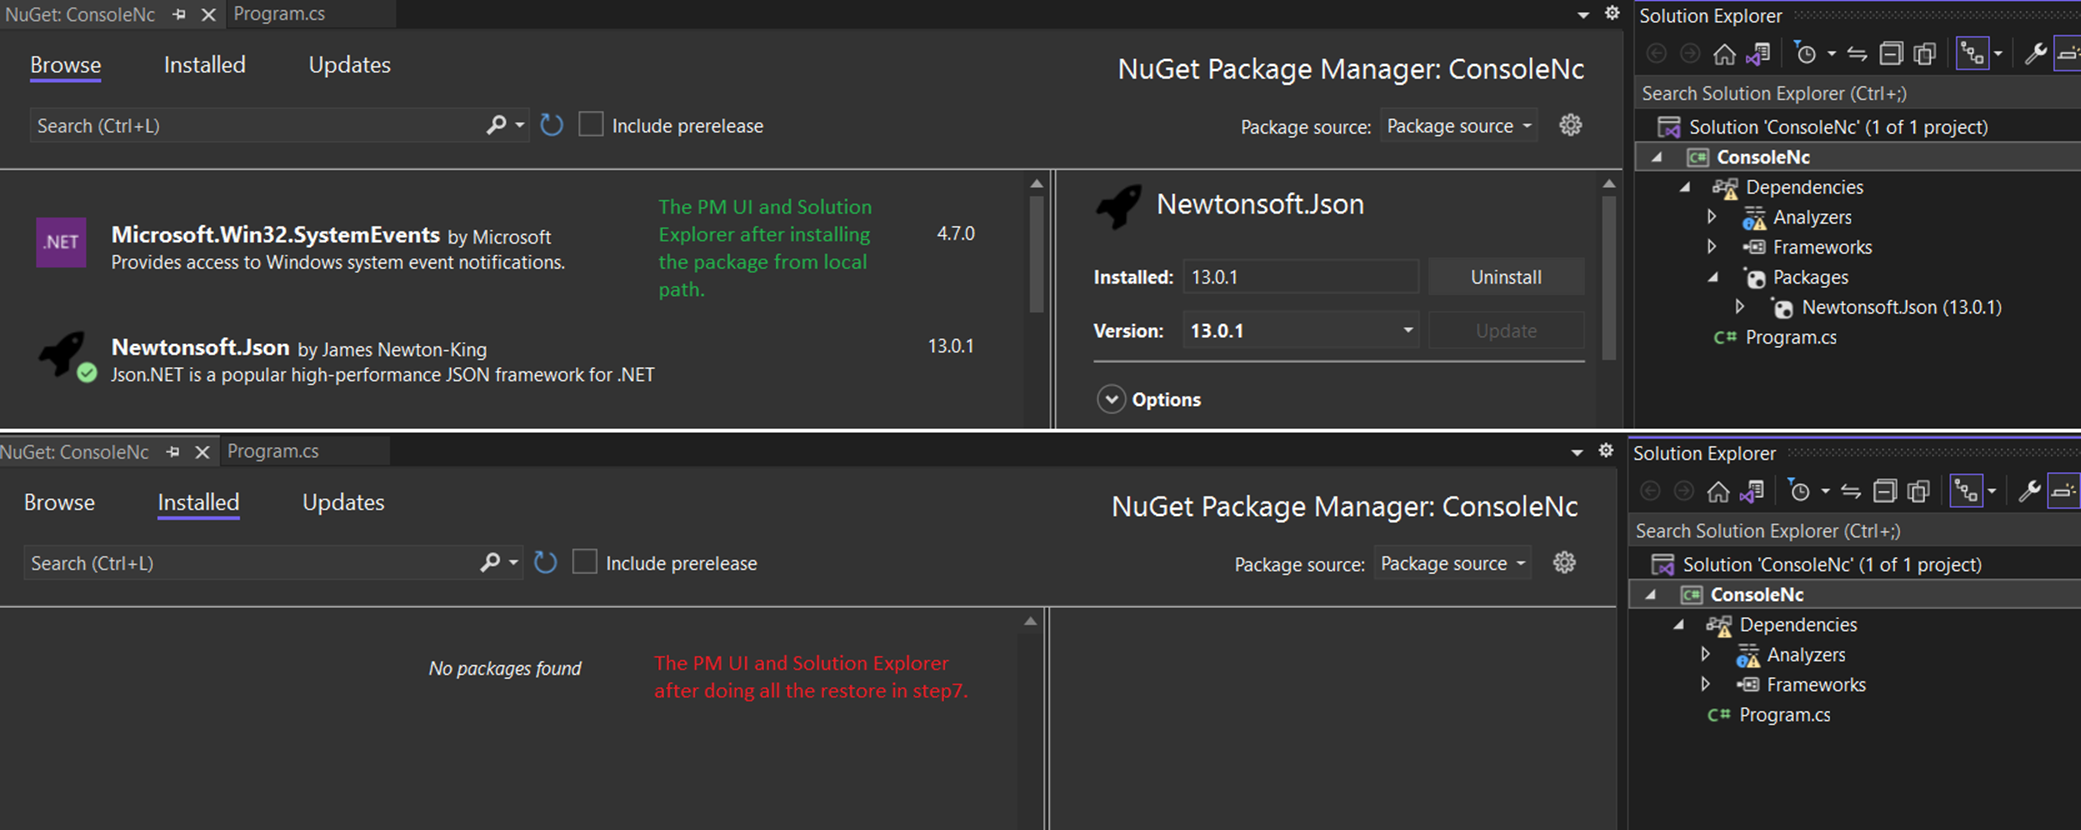Switch to Updates tab in upper NuGet window

point(349,65)
